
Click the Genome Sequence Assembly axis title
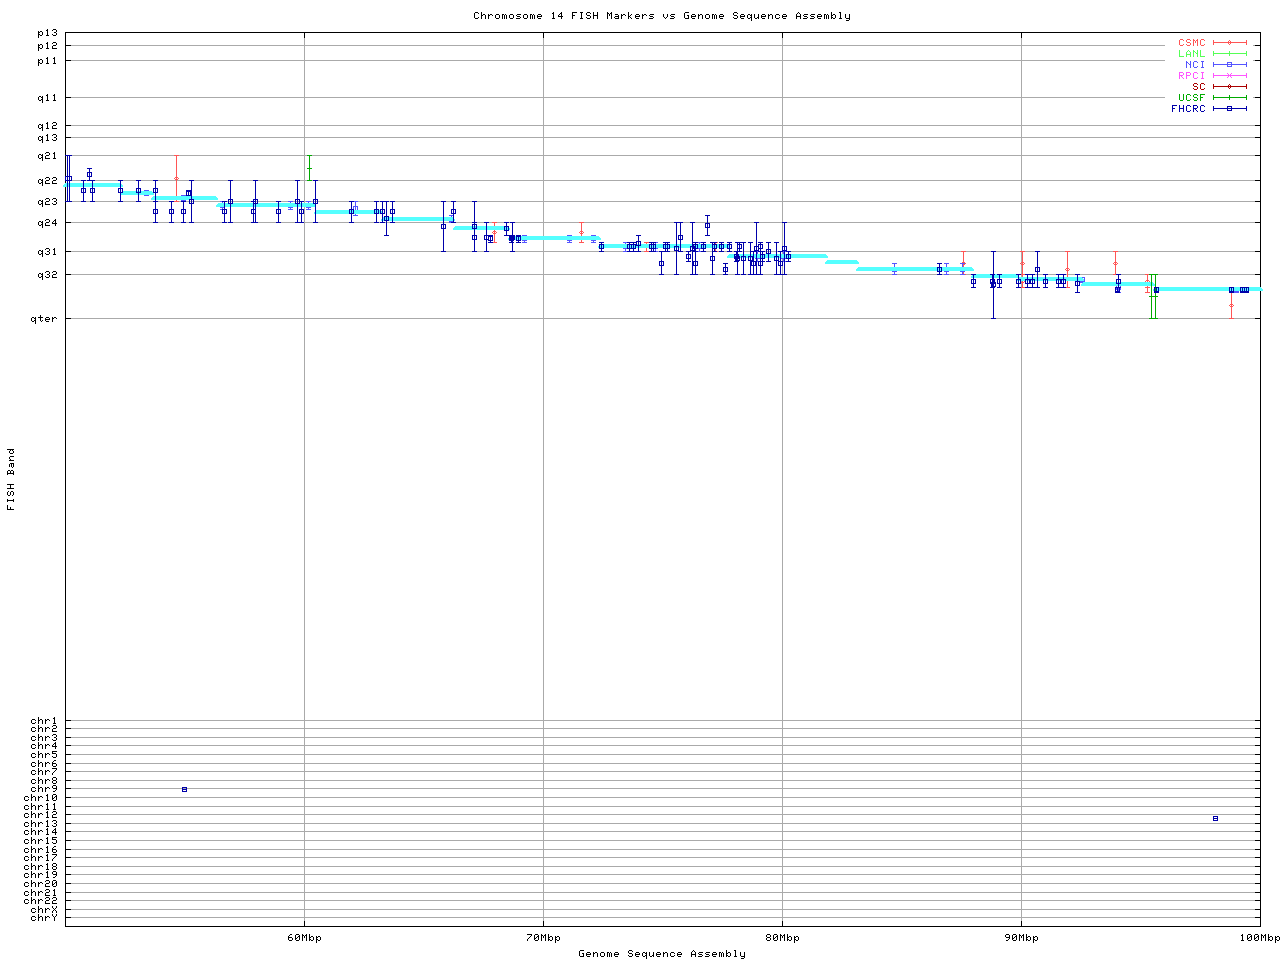661,954
